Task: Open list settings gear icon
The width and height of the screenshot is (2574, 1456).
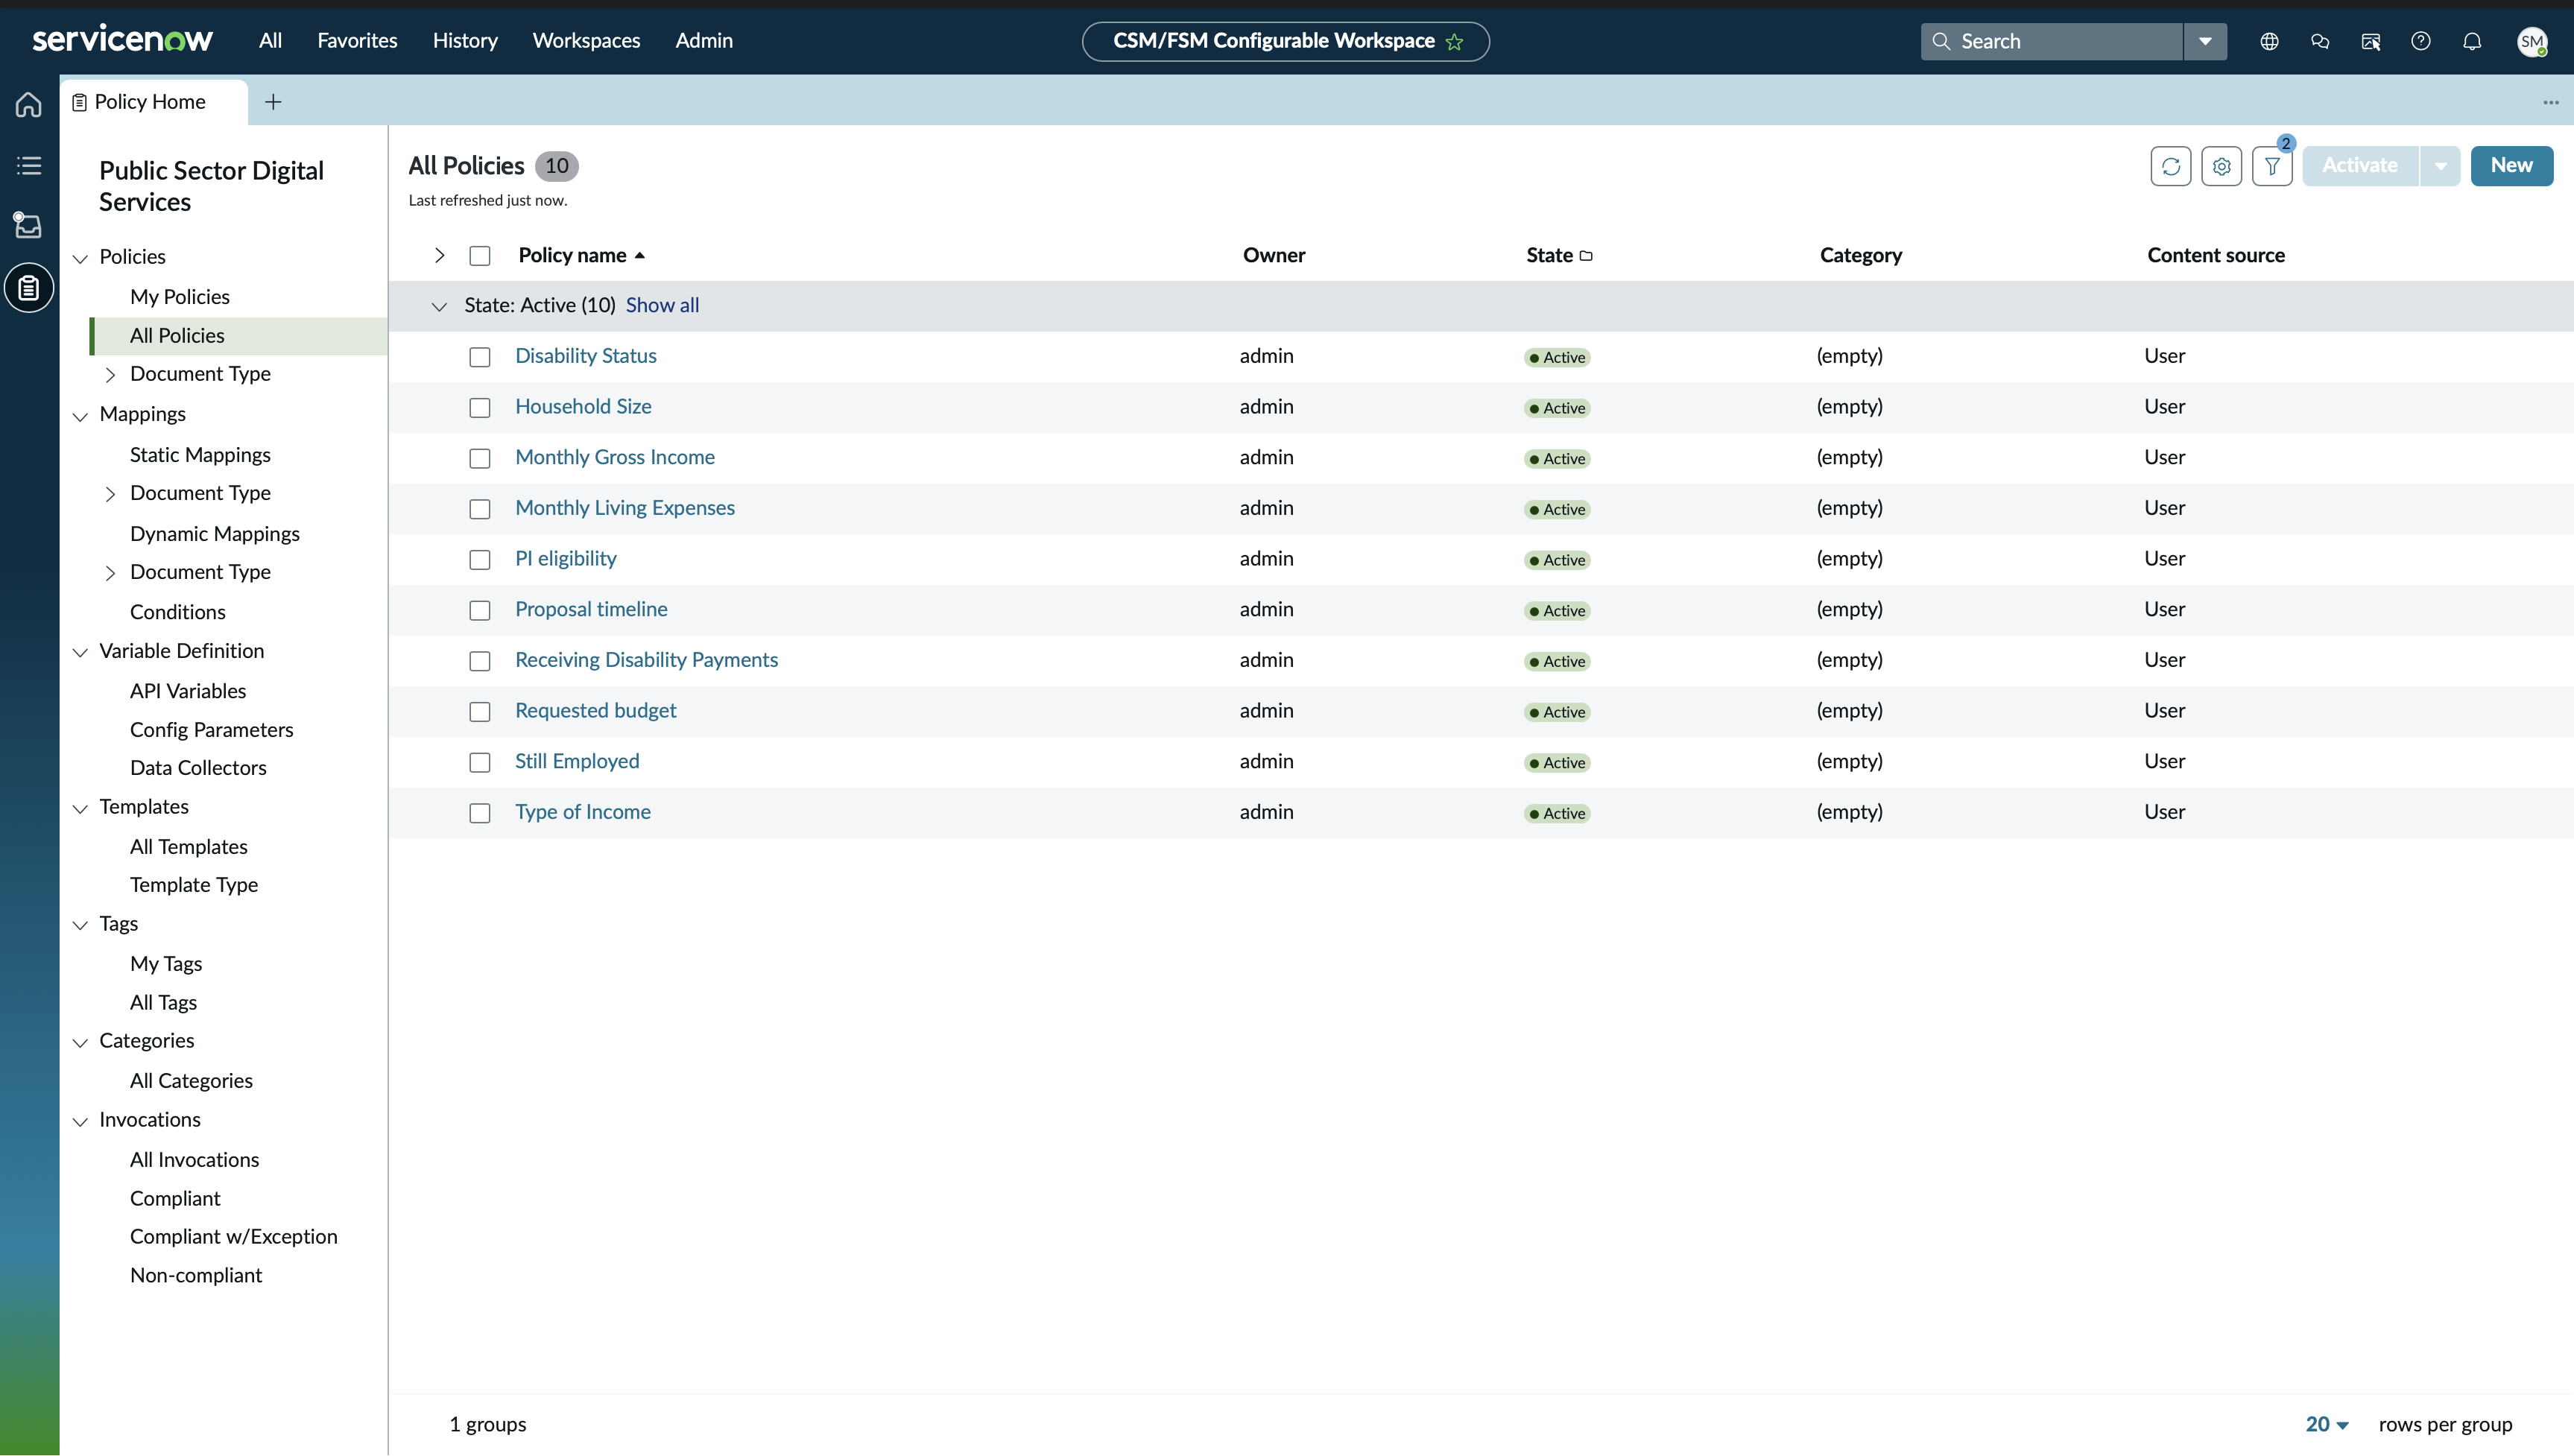Action: pos(2221,166)
